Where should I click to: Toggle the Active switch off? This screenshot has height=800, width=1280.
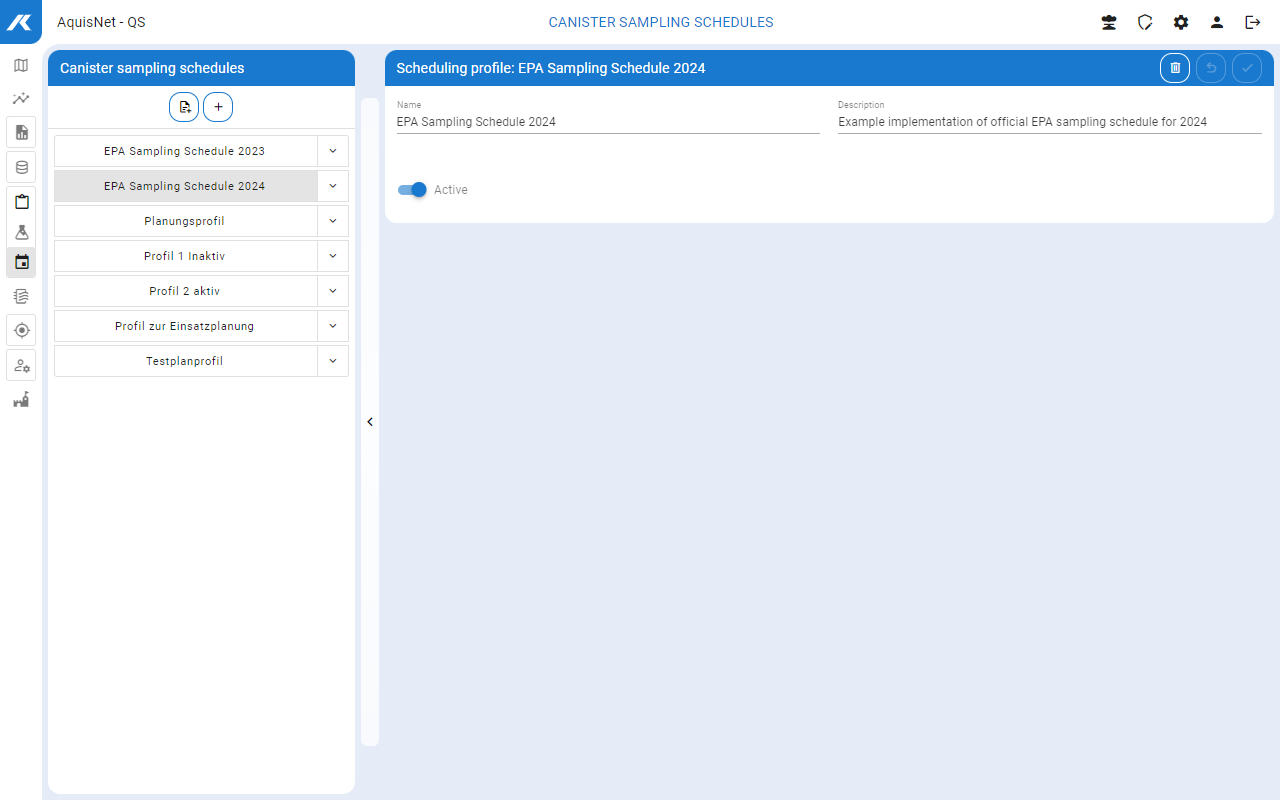point(412,190)
